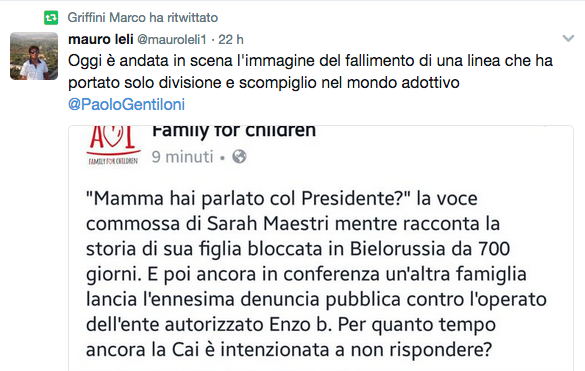Open the embedded Facebook post image

pos(321,248)
